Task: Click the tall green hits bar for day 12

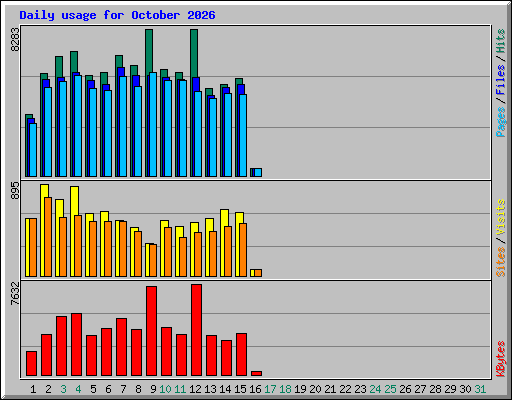Action: click(x=194, y=53)
